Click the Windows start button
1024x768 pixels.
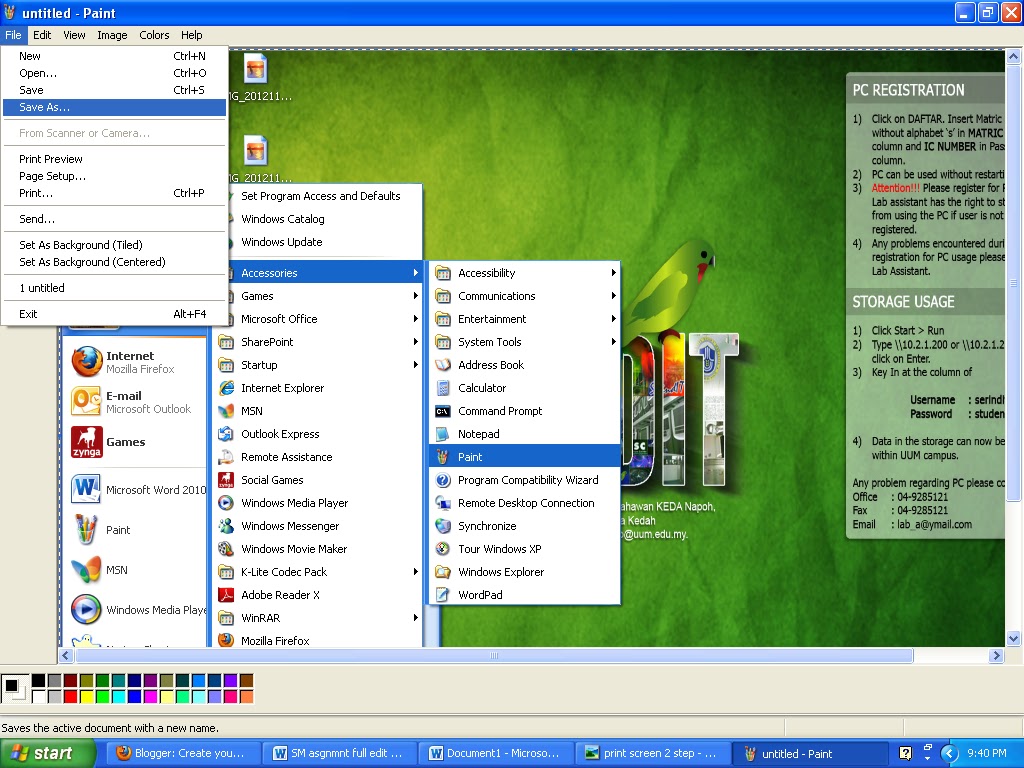coord(47,753)
